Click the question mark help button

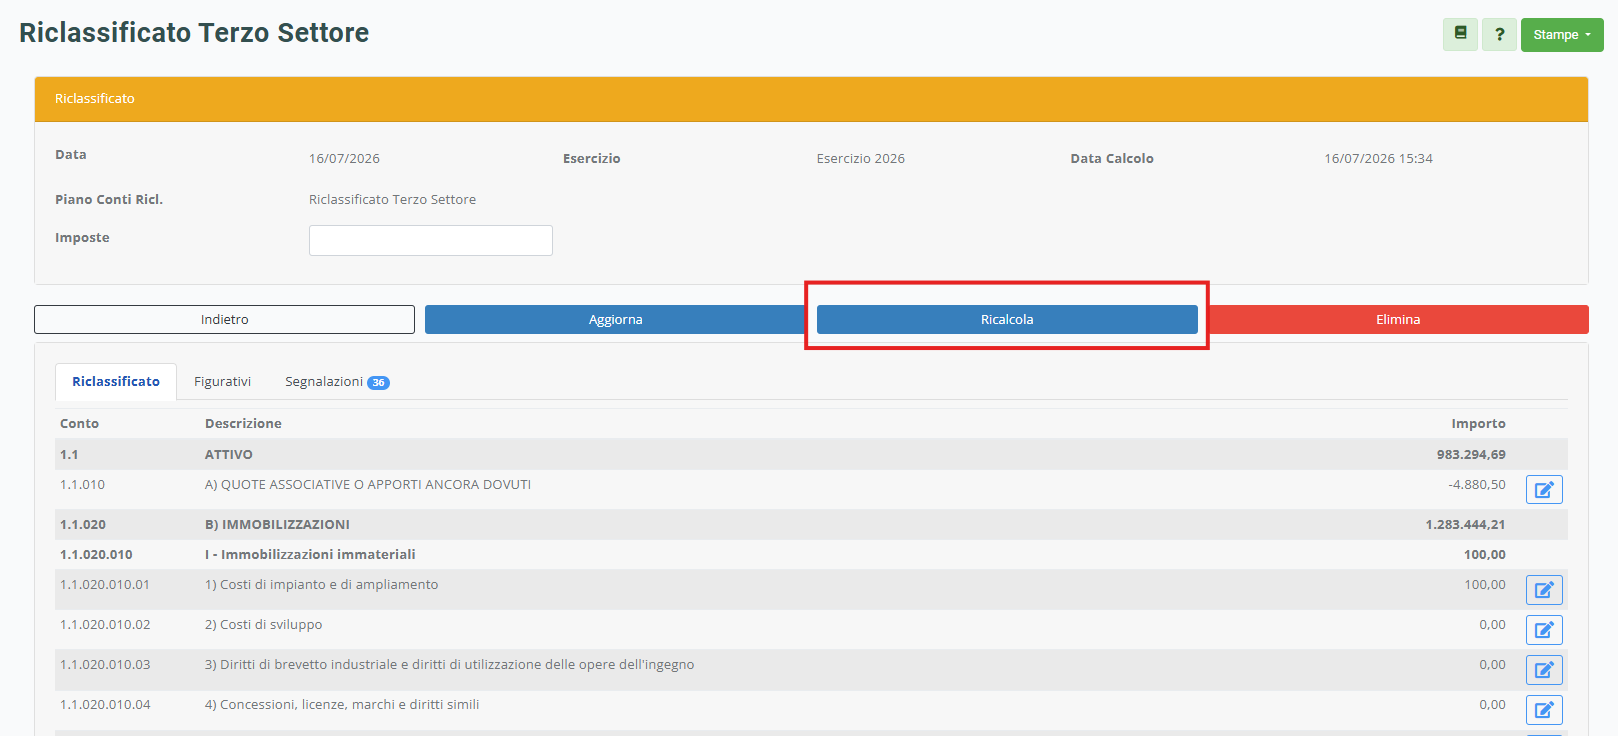coord(1499,34)
